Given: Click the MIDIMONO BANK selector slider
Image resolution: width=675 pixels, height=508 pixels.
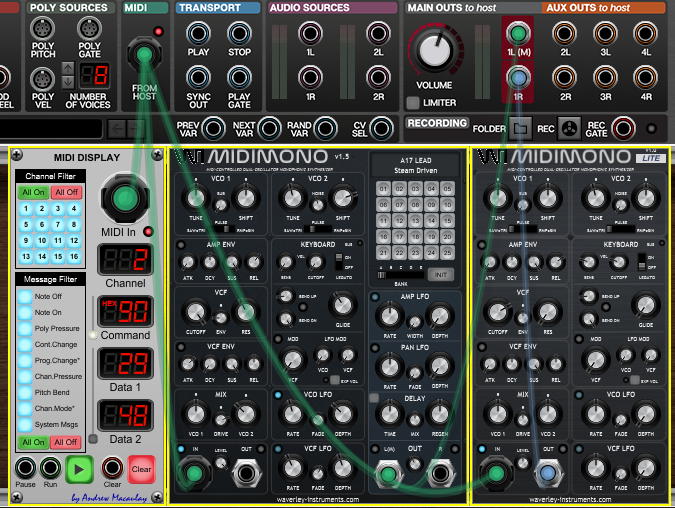Looking at the screenshot, I should [x=400, y=275].
